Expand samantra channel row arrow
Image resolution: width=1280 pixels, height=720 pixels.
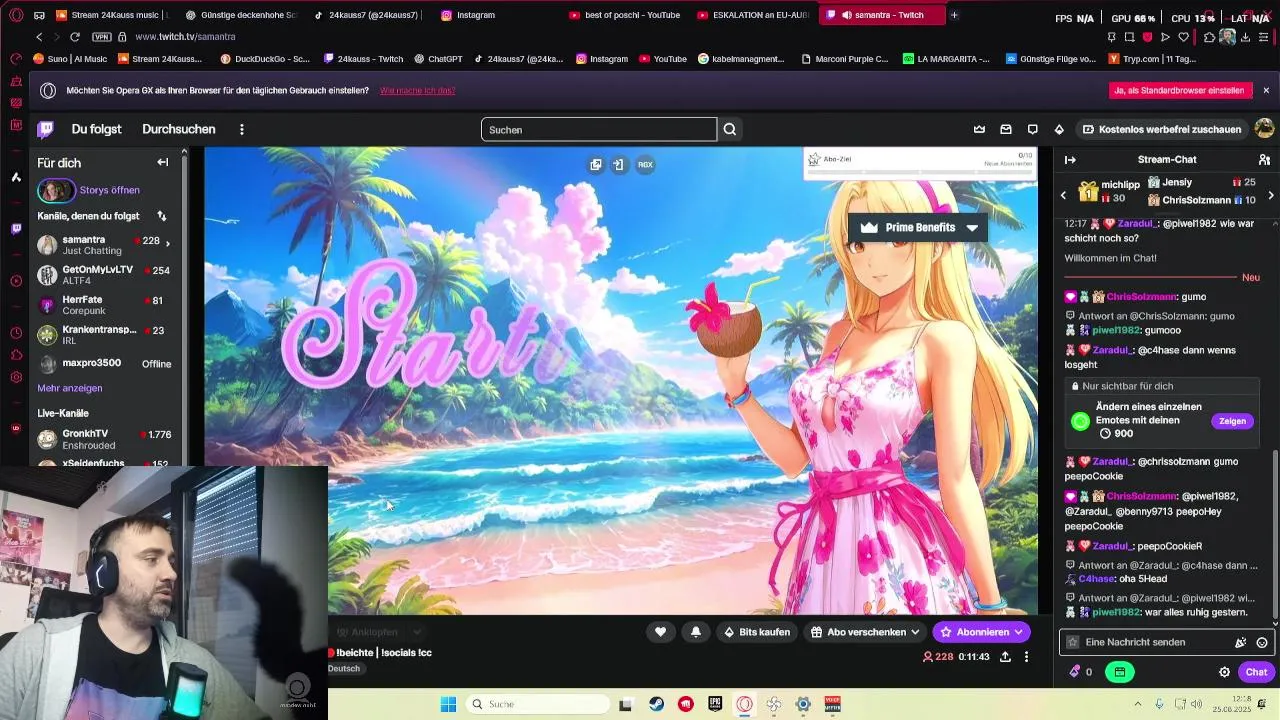(x=167, y=243)
